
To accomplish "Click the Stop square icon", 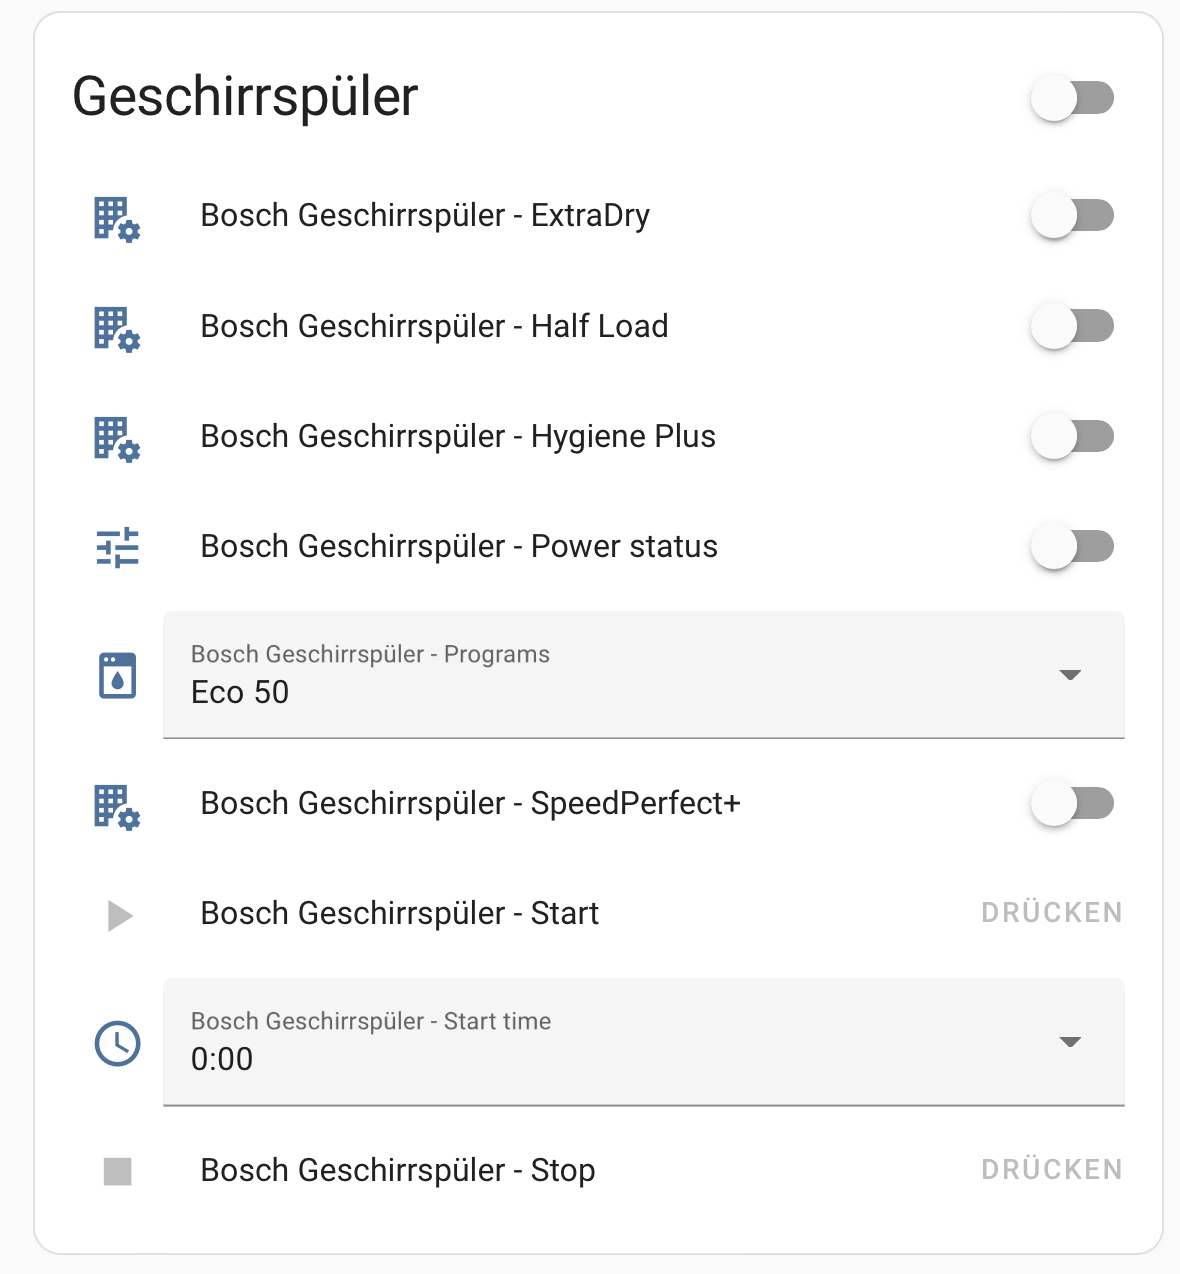I will tap(118, 1171).
